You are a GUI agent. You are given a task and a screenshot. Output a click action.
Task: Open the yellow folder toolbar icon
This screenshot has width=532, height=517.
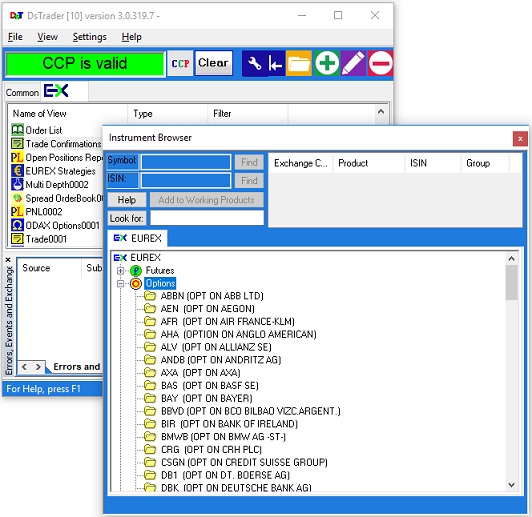(x=299, y=63)
